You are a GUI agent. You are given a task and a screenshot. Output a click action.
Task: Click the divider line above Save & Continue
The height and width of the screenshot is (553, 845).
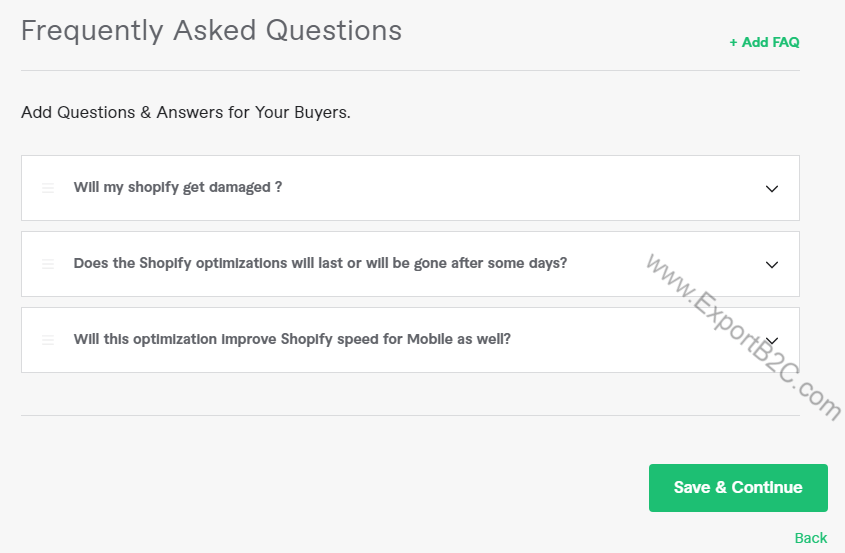click(x=410, y=415)
